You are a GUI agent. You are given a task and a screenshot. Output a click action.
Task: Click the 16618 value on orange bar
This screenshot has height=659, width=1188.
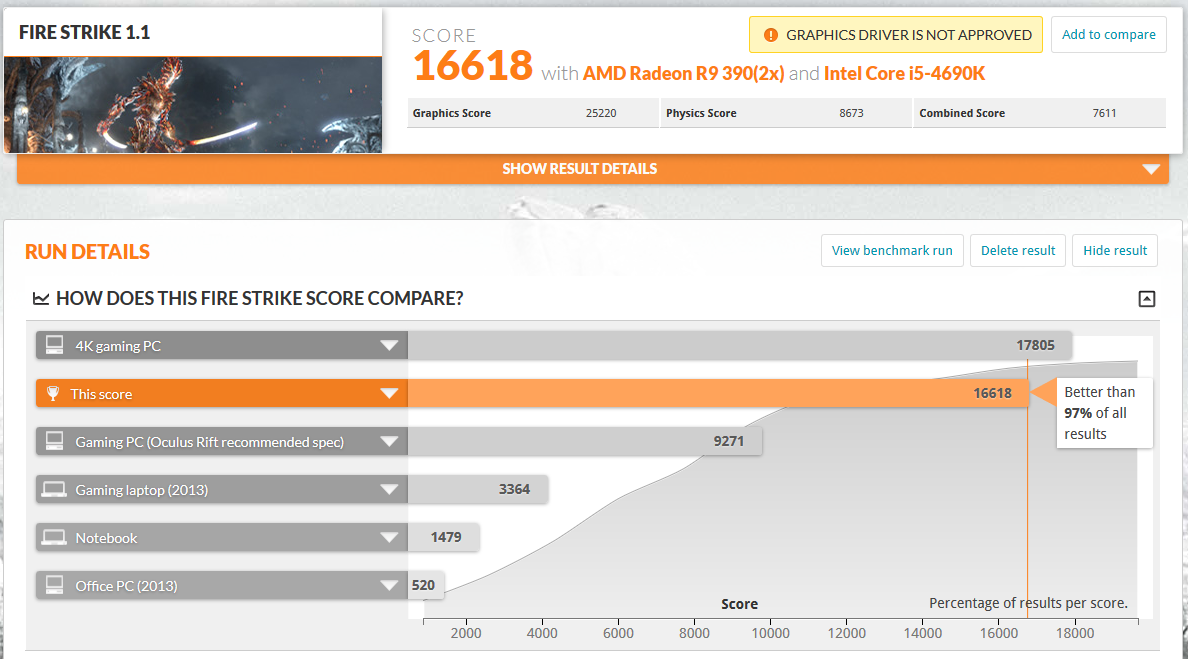993,393
